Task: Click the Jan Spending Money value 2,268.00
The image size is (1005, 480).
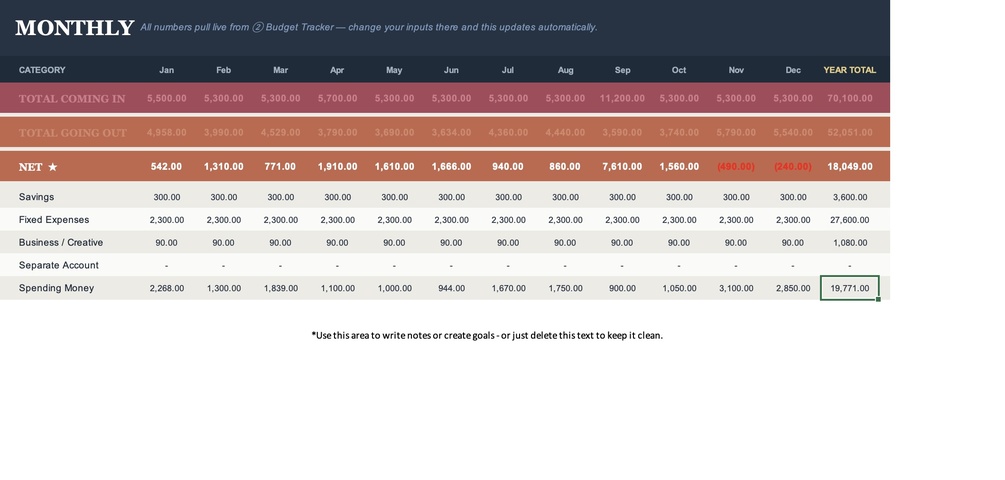Action: 167,288
